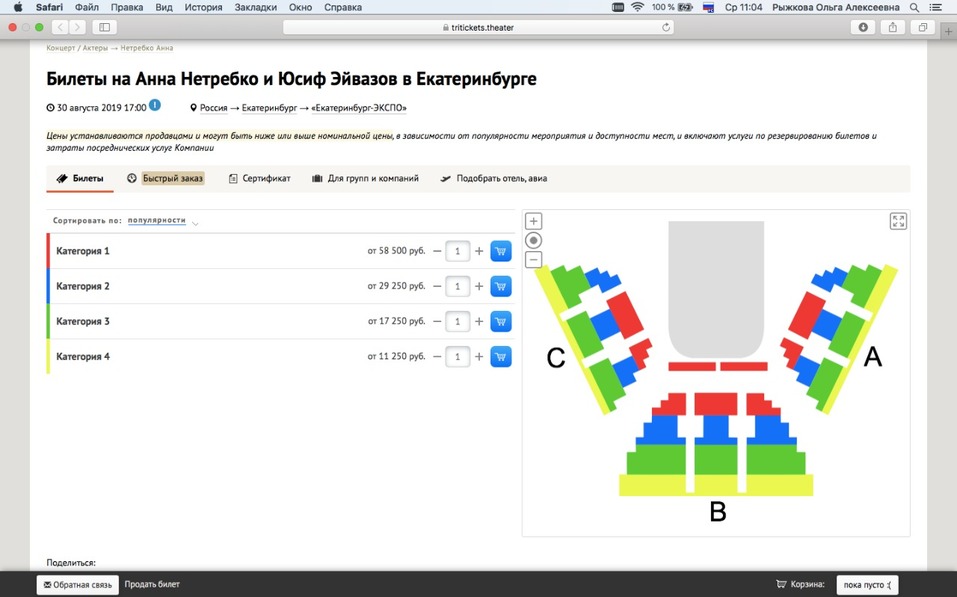Image resolution: width=957 pixels, height=597 pixels.
Task: Click the Екатеринбург-ЭКСПО venue link
Action: tap(359, 108)
